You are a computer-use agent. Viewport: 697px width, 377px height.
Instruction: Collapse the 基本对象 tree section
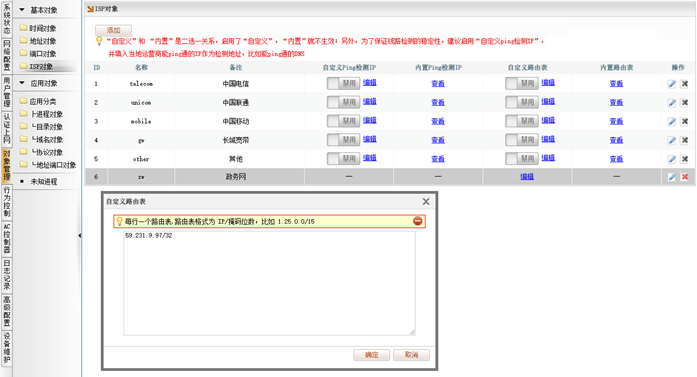[22, 9]
